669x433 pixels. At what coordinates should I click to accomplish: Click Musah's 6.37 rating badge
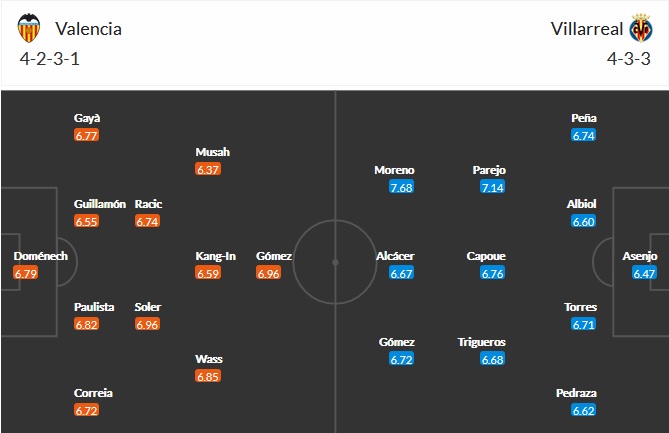point(208,169)
